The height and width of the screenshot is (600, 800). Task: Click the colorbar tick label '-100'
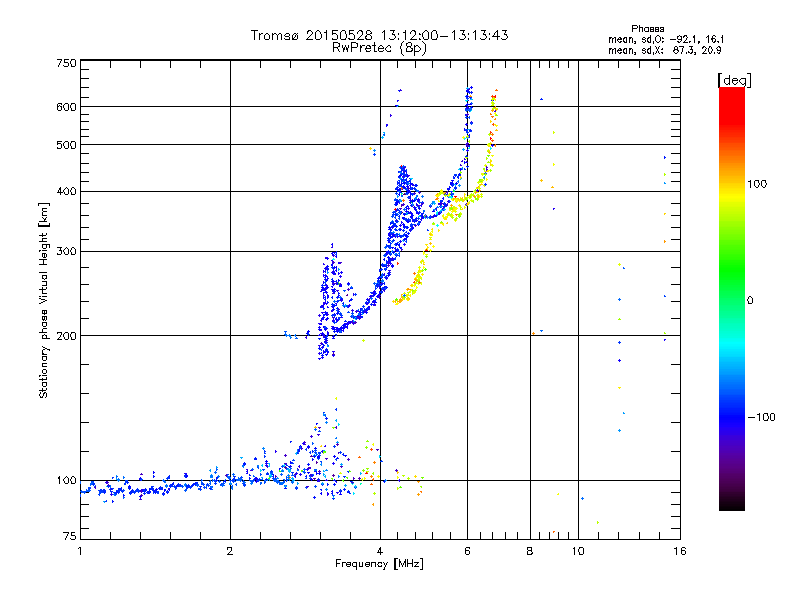tap(761, 417)
